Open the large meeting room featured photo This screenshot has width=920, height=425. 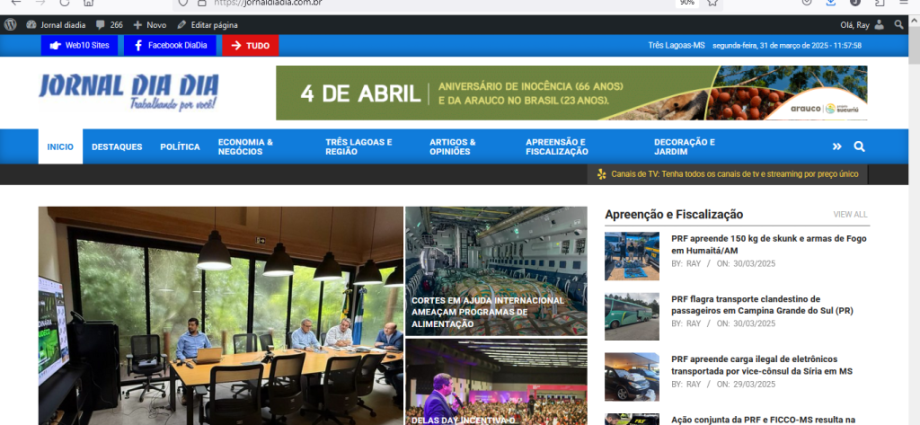pos(221,316)
